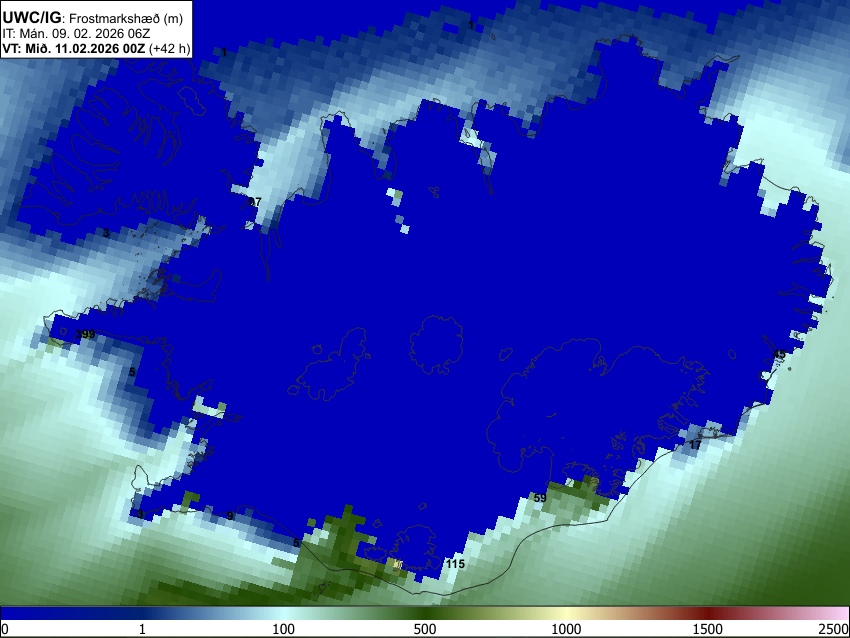The width and height of the screenshot is (850, 638).
Task: Click the map value label '399'
Action: 86,334
